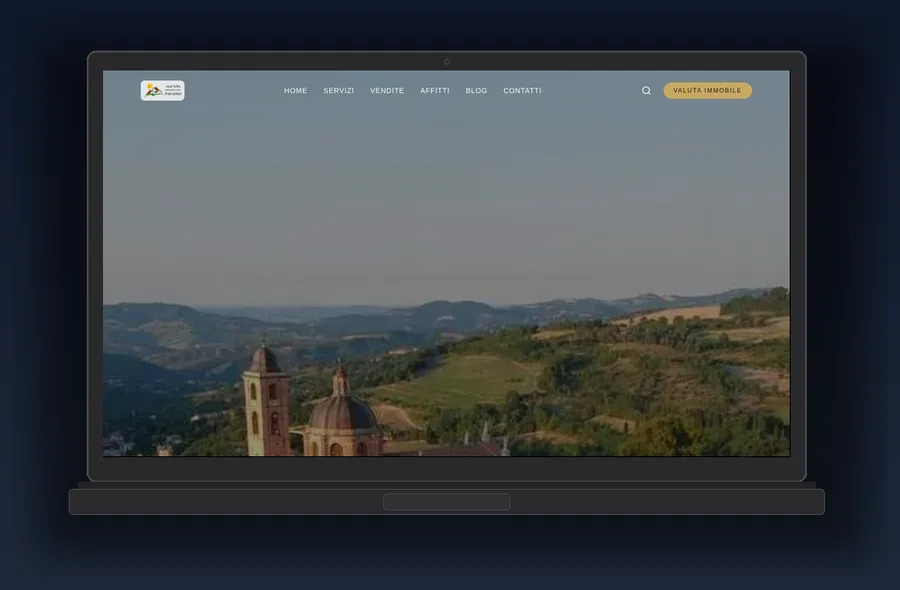Open the Servizi menu item
Viewport: 900px width, 590px height.
[339, 91]
